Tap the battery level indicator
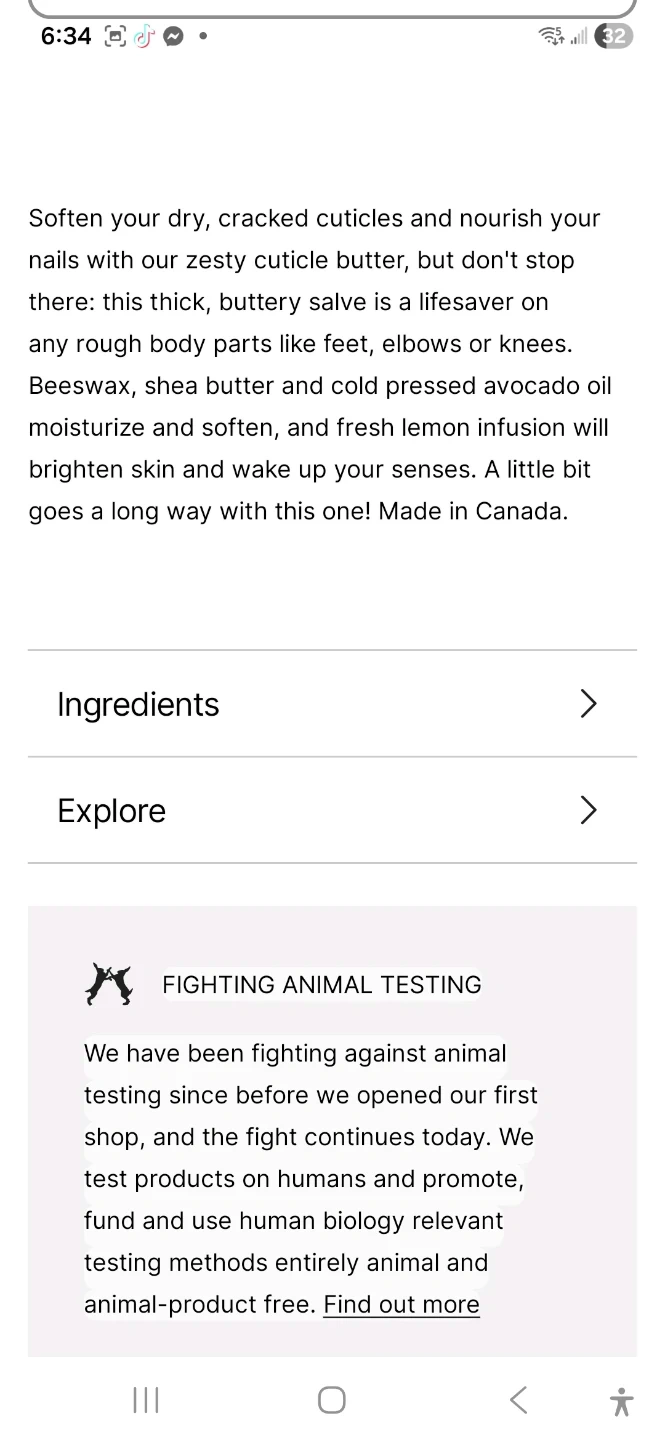Viewport: 665px width, 1440px height. pos(613,36)
